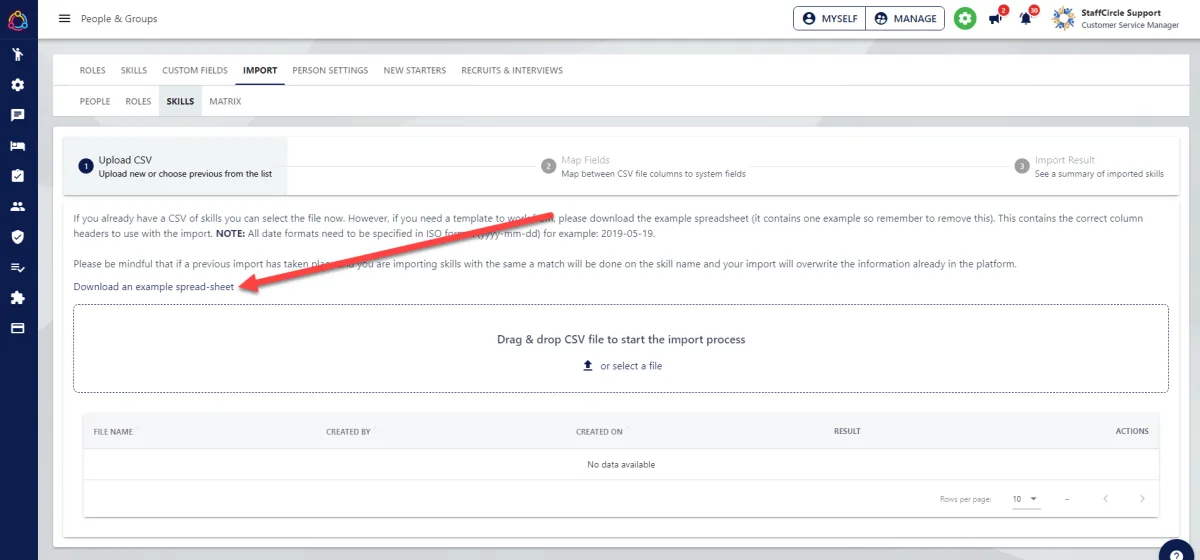The width and height of the screenshot is (1200, 560).
Task: Open the clipboard check icon in the sidebar
Action: click(18, 176)
